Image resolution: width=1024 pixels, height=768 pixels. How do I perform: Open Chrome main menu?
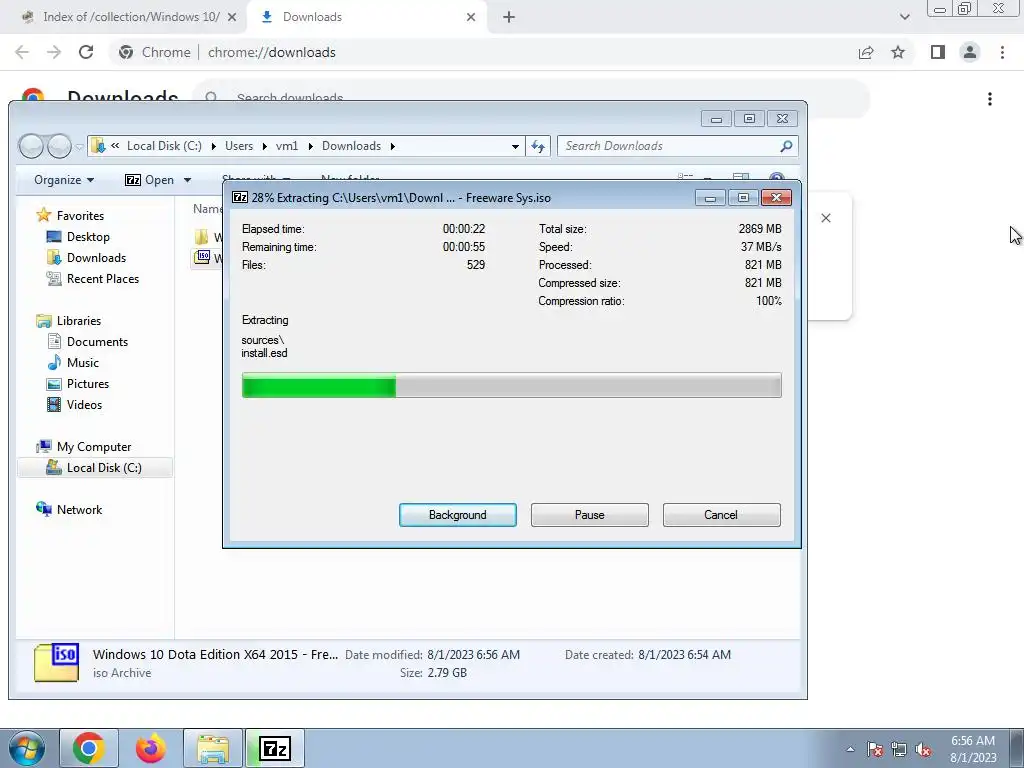point(1002,52)
